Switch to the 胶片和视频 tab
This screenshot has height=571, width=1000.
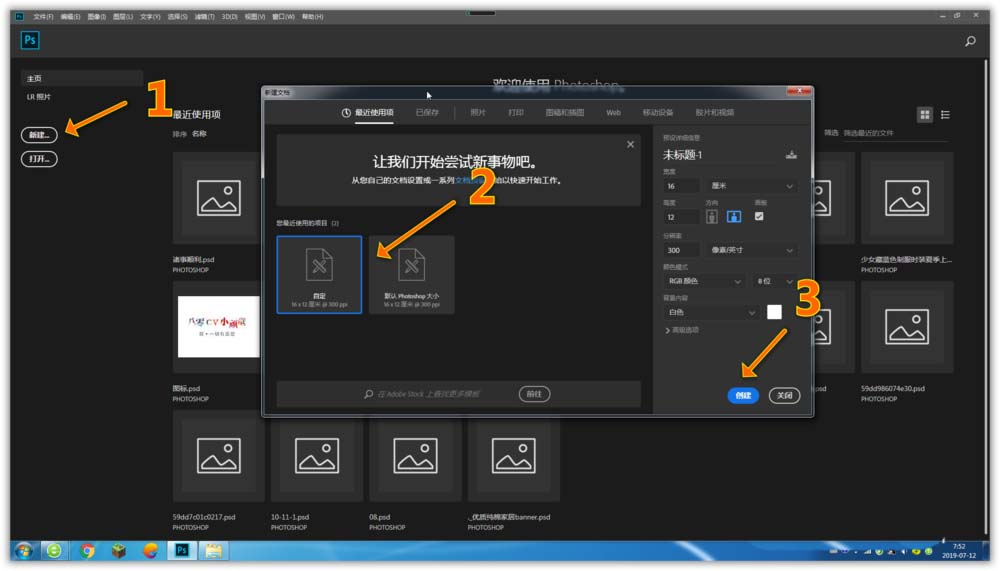pos(714,113)
